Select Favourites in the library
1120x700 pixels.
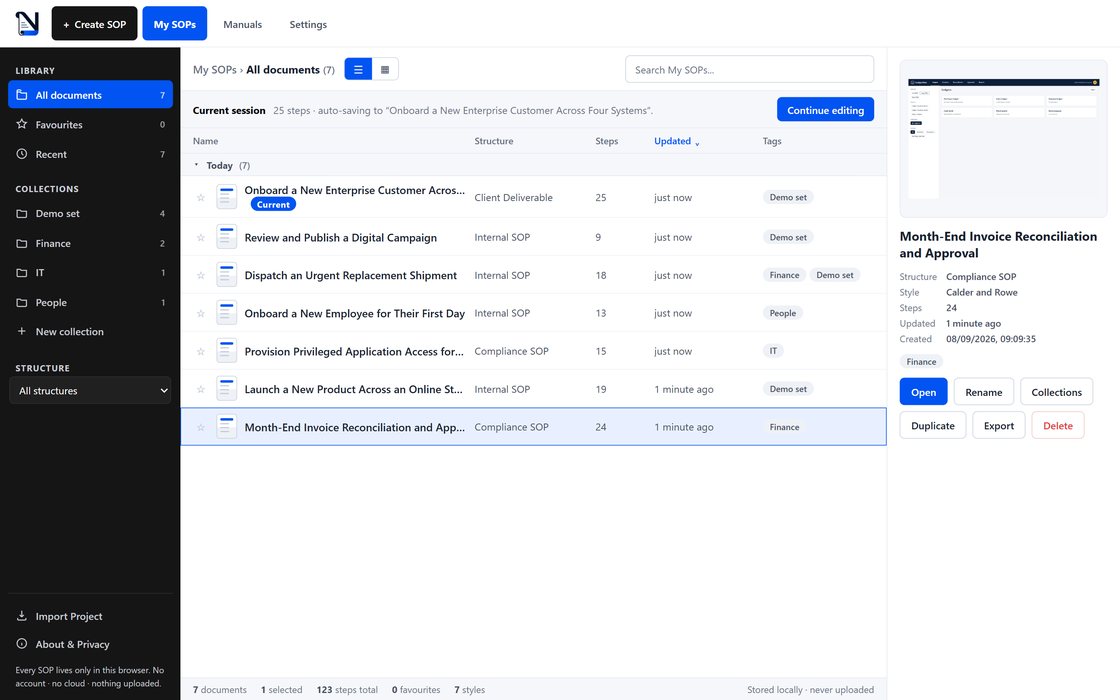[90, 124]
